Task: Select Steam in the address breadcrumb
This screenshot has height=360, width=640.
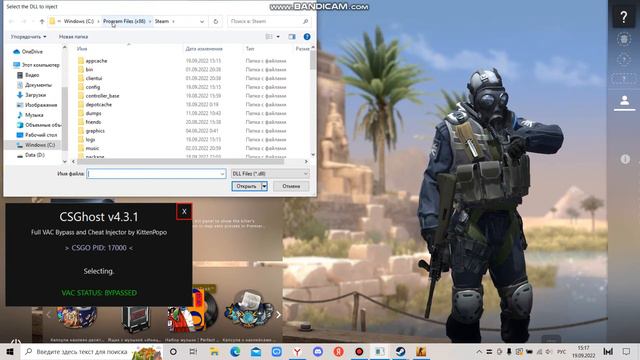Action: coord(162,21)
